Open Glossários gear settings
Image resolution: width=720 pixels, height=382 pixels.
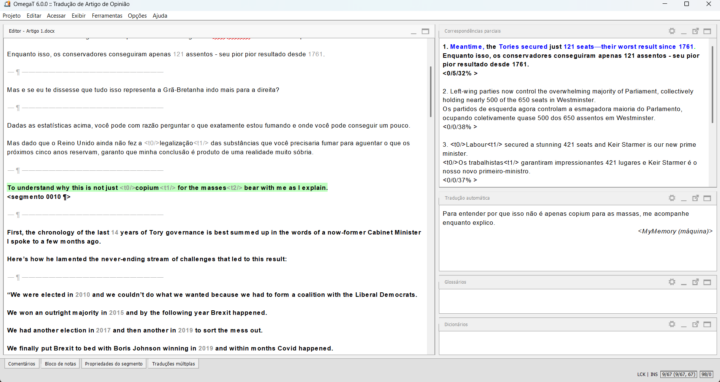672,282
